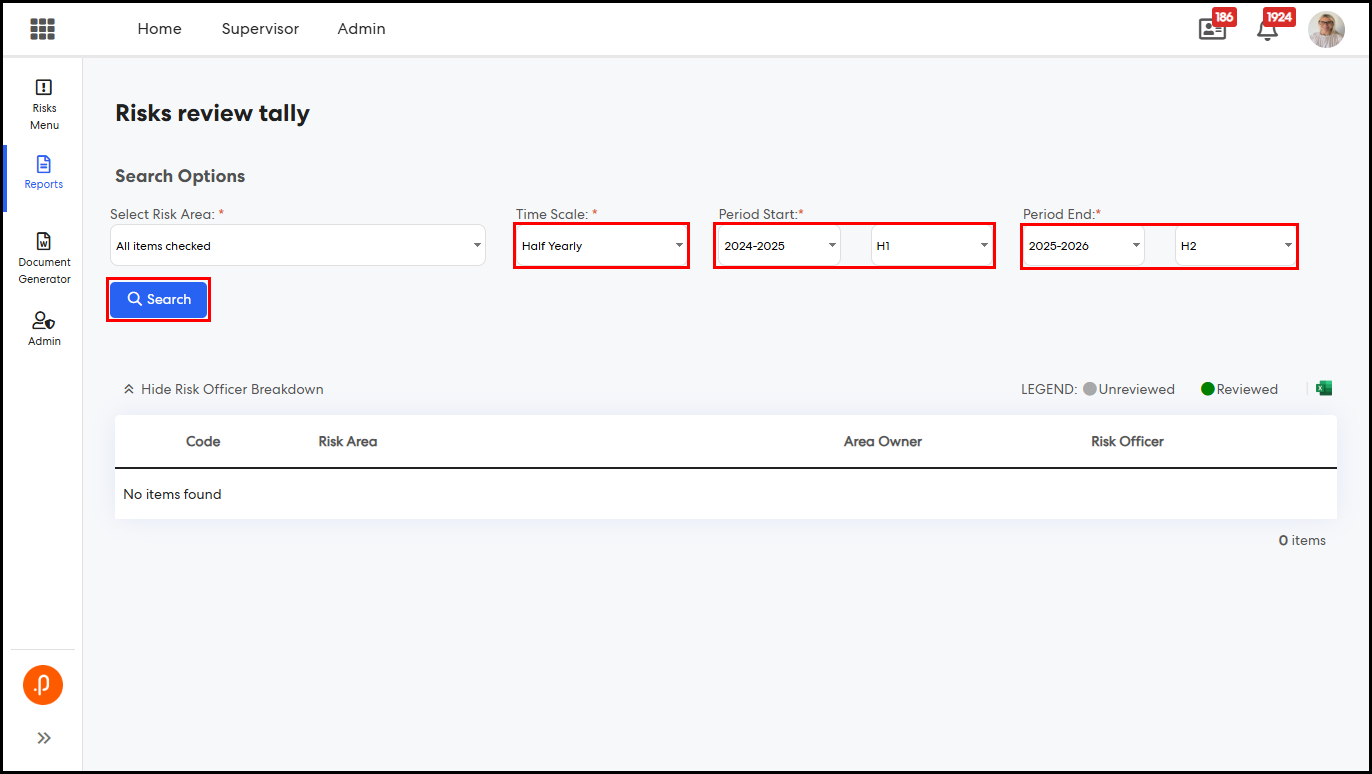Export results with the Excel icon

pyautogui.click(x=1324, y=389)
